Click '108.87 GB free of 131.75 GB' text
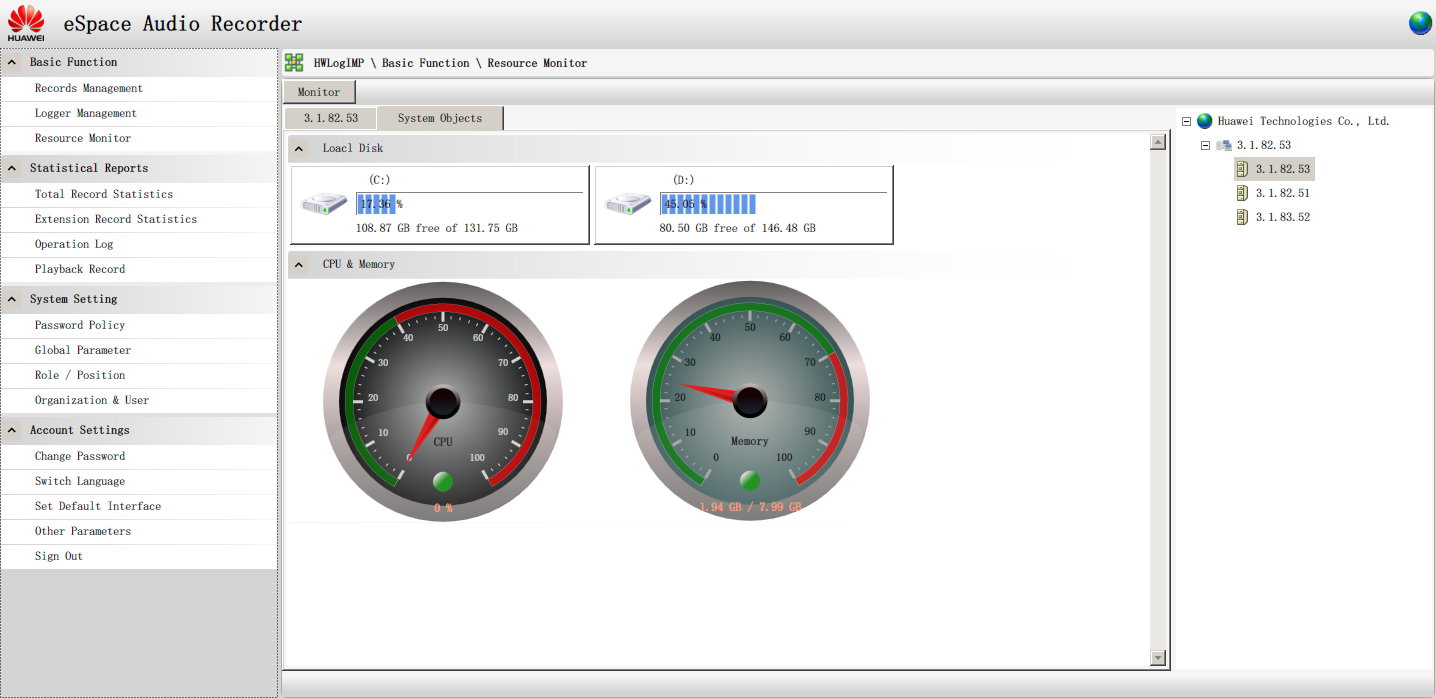The height and width of the screenshot is (698, 1436). (x=437, y=228)
